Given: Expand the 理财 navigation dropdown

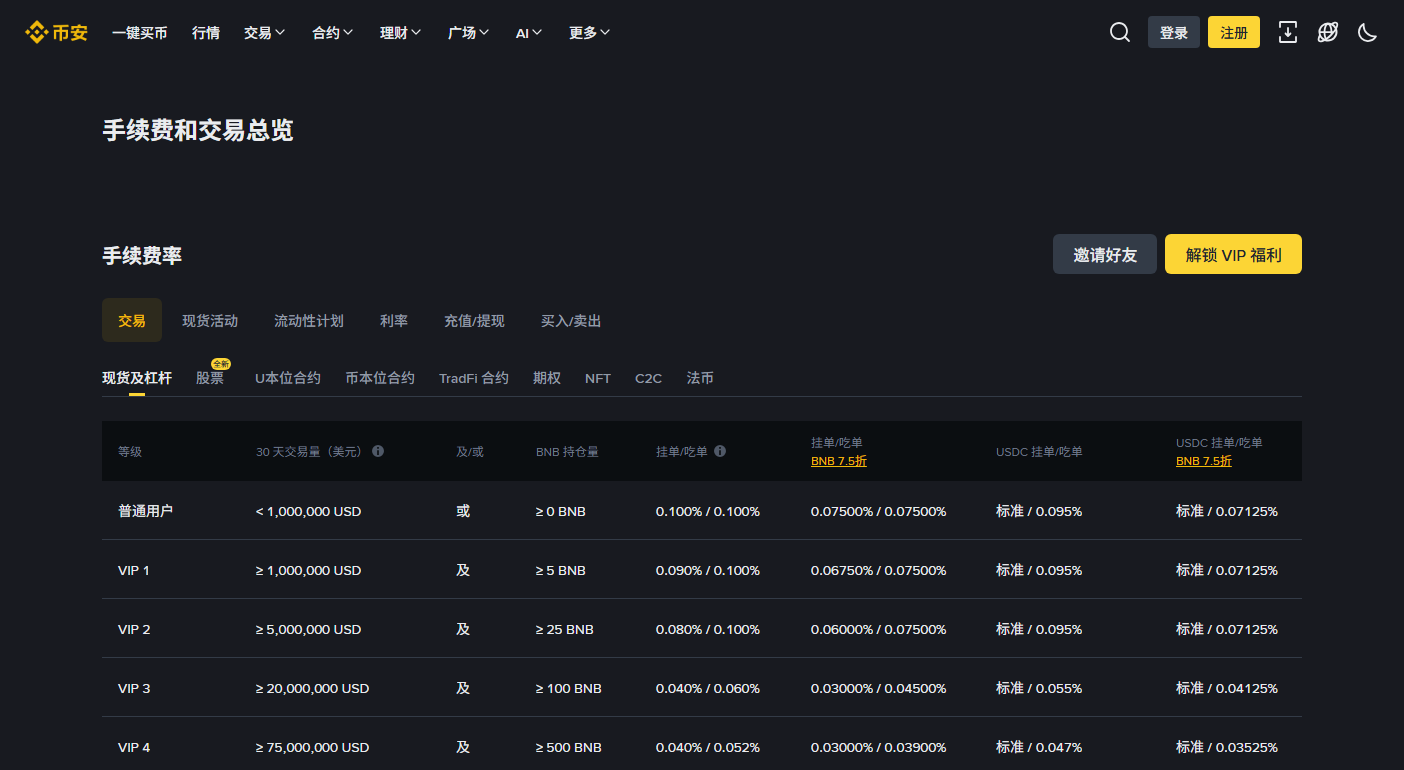Looking at the screenshot, I should (x=401, y=33).
